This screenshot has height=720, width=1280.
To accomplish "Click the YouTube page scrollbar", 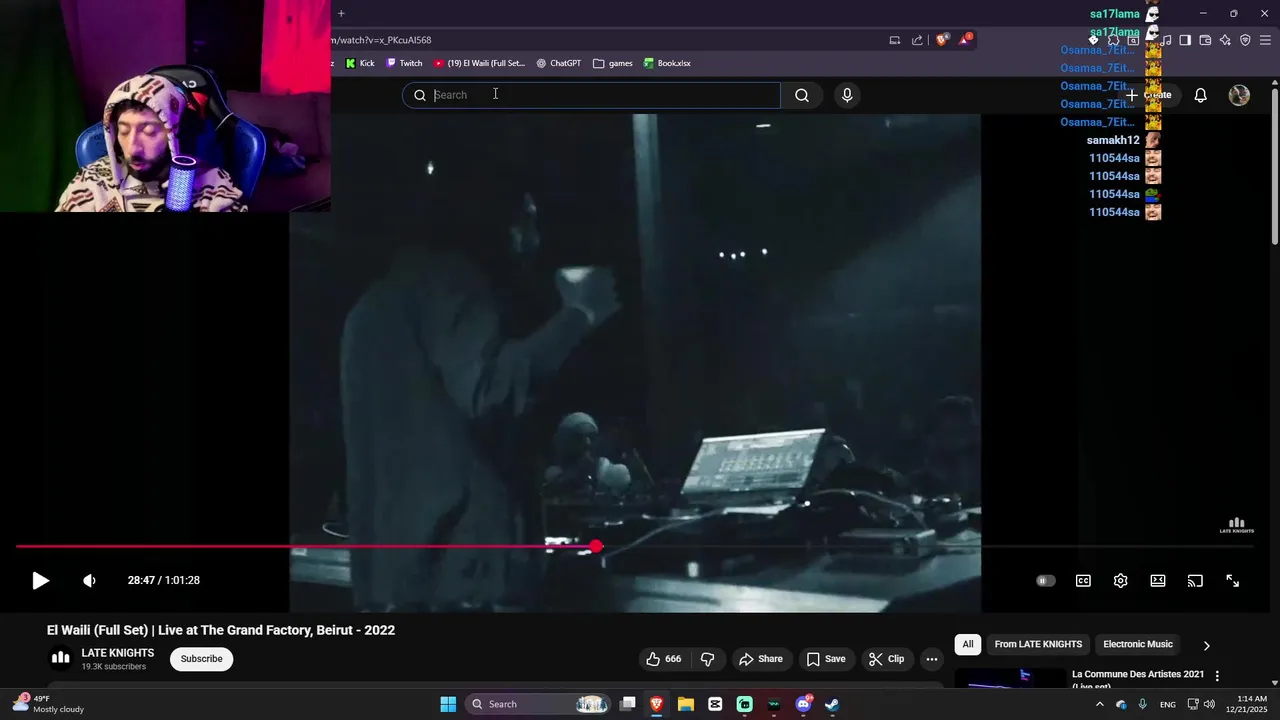I will click(x=1274, y=166).
